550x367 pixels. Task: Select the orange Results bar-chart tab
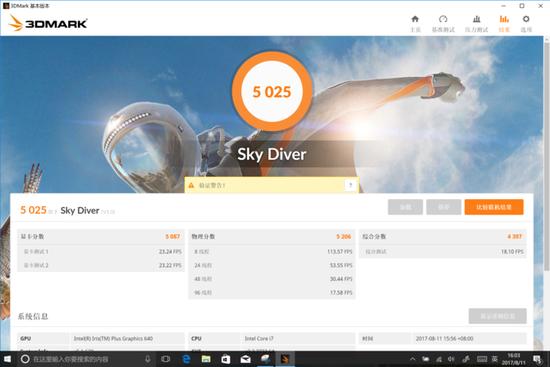(x=504, y=24)
